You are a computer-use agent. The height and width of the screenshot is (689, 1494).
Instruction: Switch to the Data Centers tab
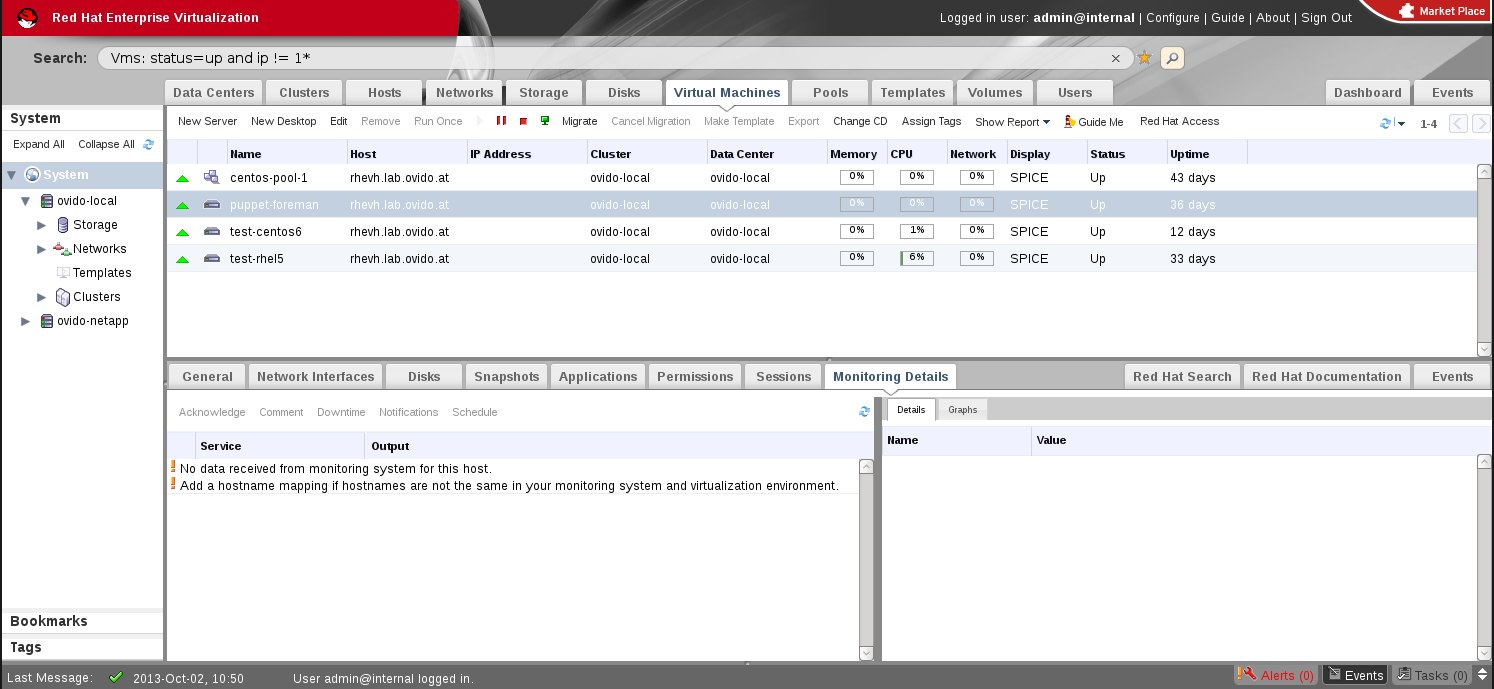(x=214, y=92)
